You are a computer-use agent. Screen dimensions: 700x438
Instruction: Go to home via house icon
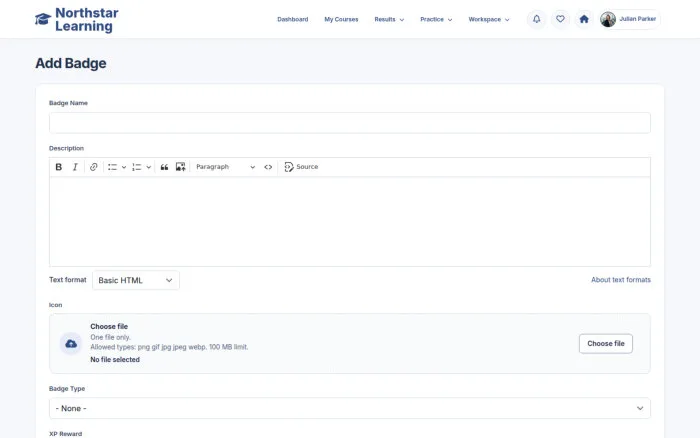584,19
